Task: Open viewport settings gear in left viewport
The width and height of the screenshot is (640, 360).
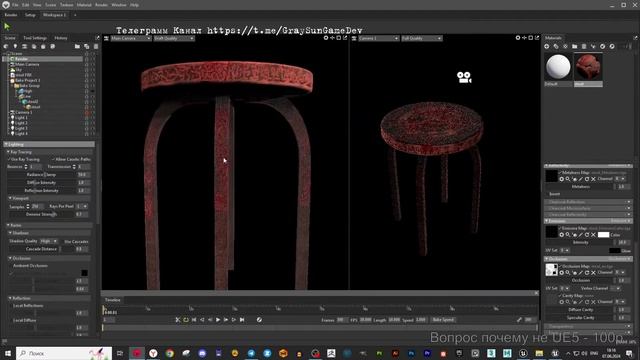Action: pyautogui.click(x=326, y=38)
